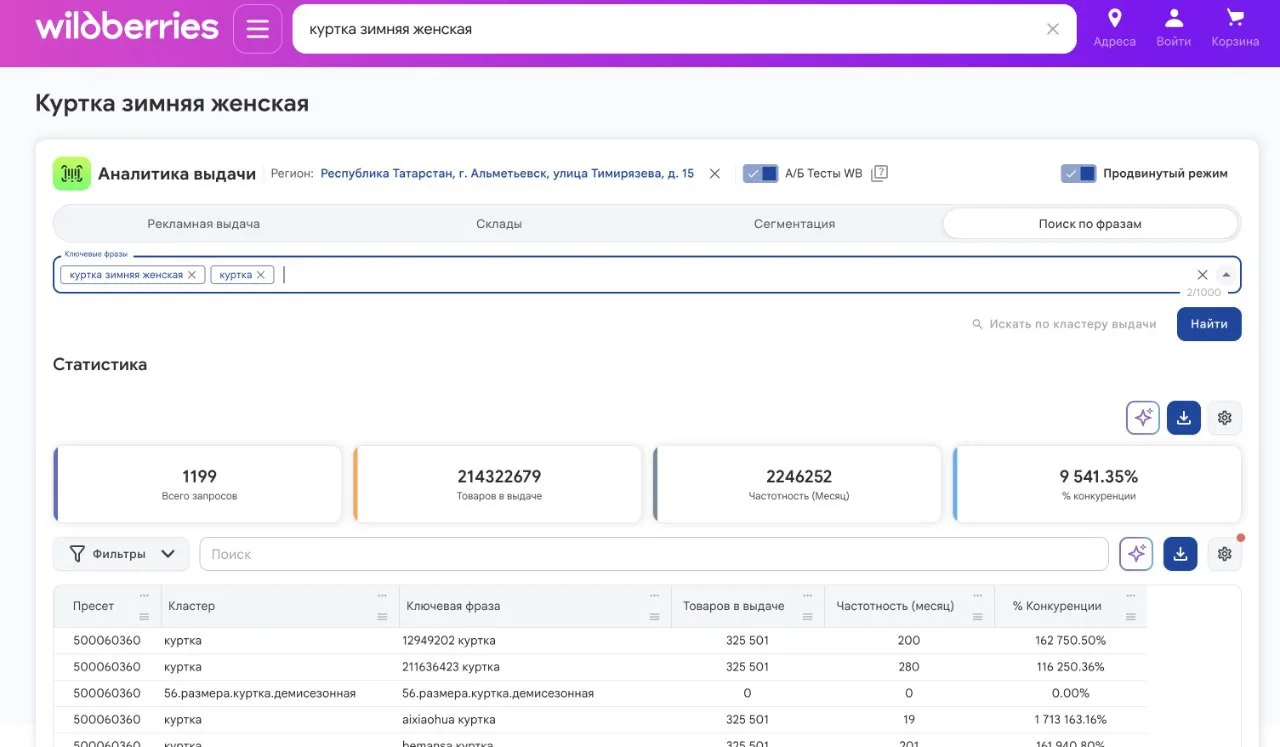This screenshot has height=747, width=1280.
Task: Remove the 'куртка' phrase chip
Action: coord(261,275)
